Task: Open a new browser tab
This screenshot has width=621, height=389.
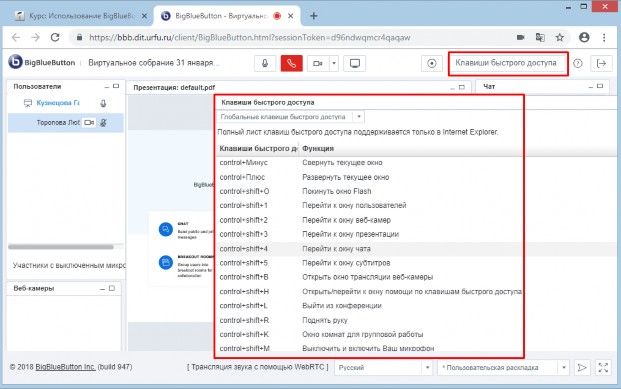Action: [x=314, y=16]
